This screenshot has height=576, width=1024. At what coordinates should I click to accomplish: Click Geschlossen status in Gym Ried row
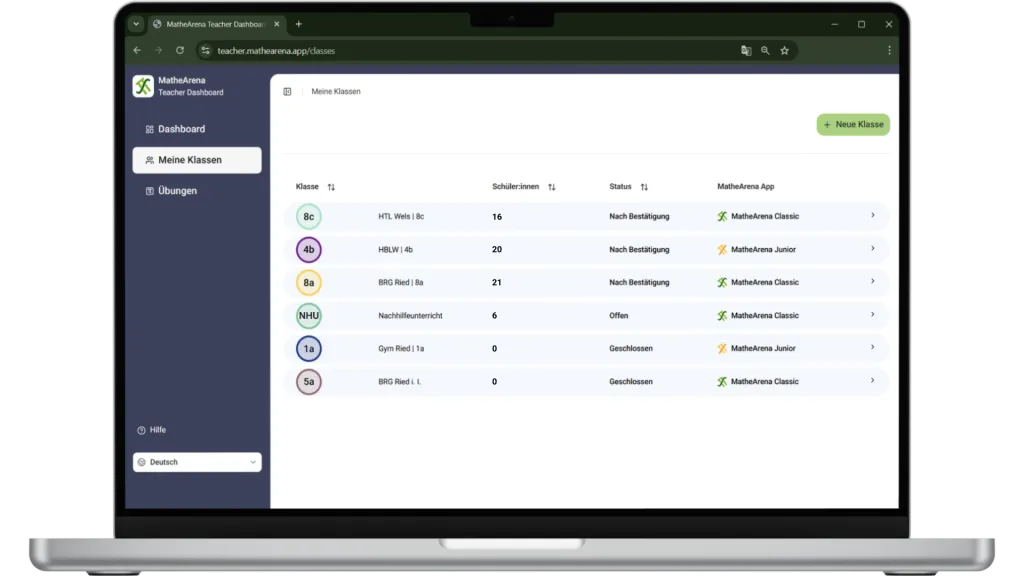tap(631, 349)
